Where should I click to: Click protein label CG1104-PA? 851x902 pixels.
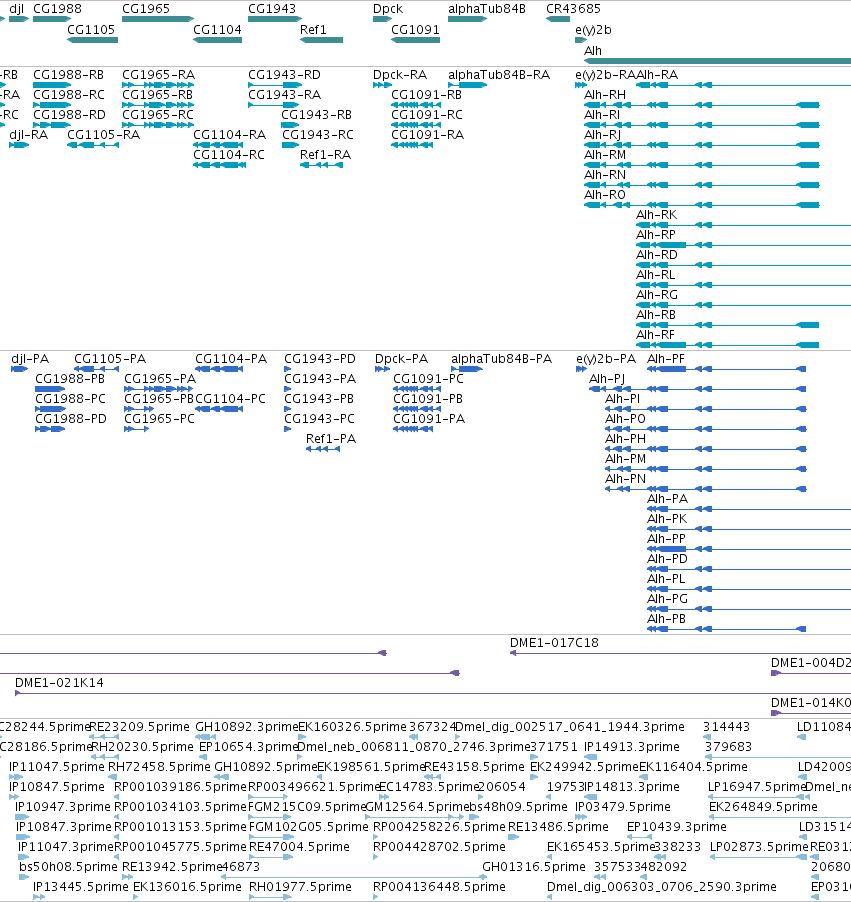(x=231, y=359)
